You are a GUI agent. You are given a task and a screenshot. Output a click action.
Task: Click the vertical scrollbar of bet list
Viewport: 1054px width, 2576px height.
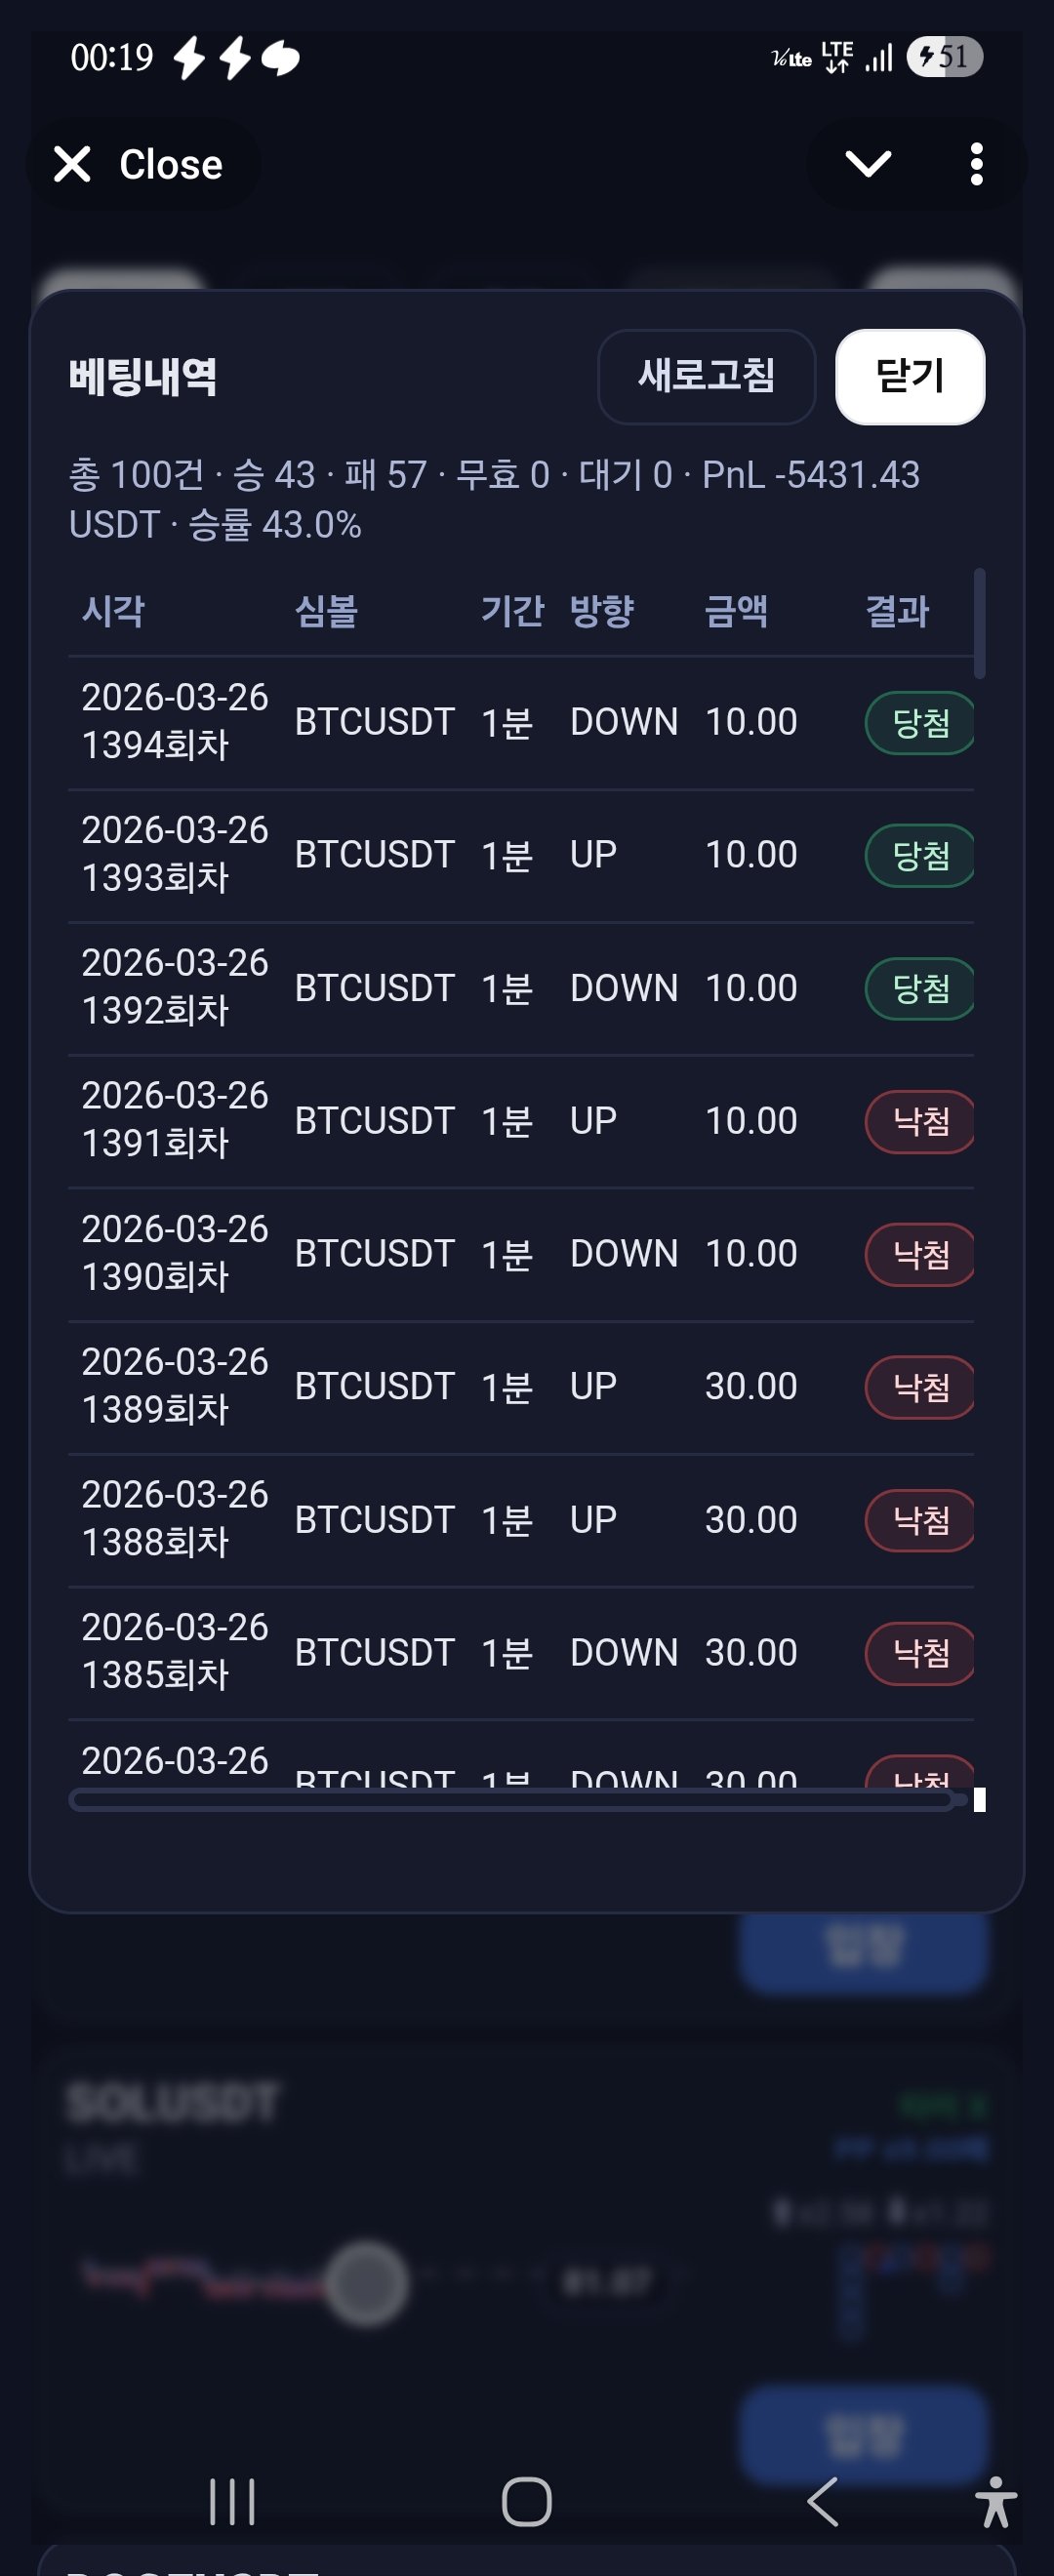pos(980,624)
